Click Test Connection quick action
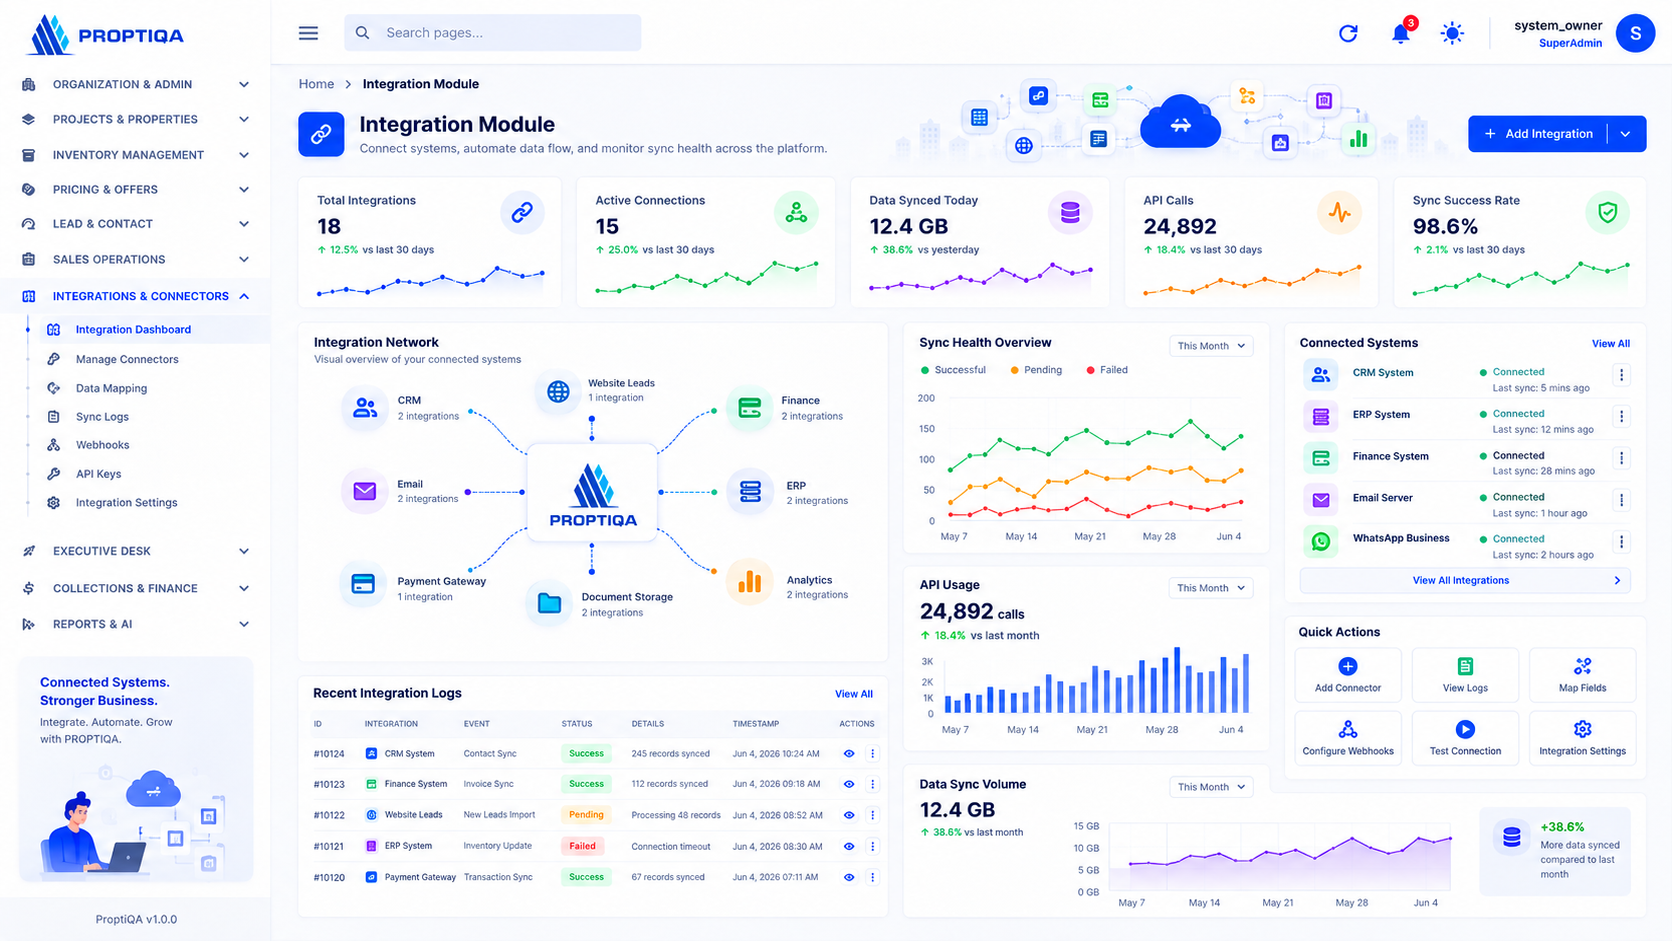Image resolution: width=1672 pixels, height=941 pixels. click(1465, 738)
